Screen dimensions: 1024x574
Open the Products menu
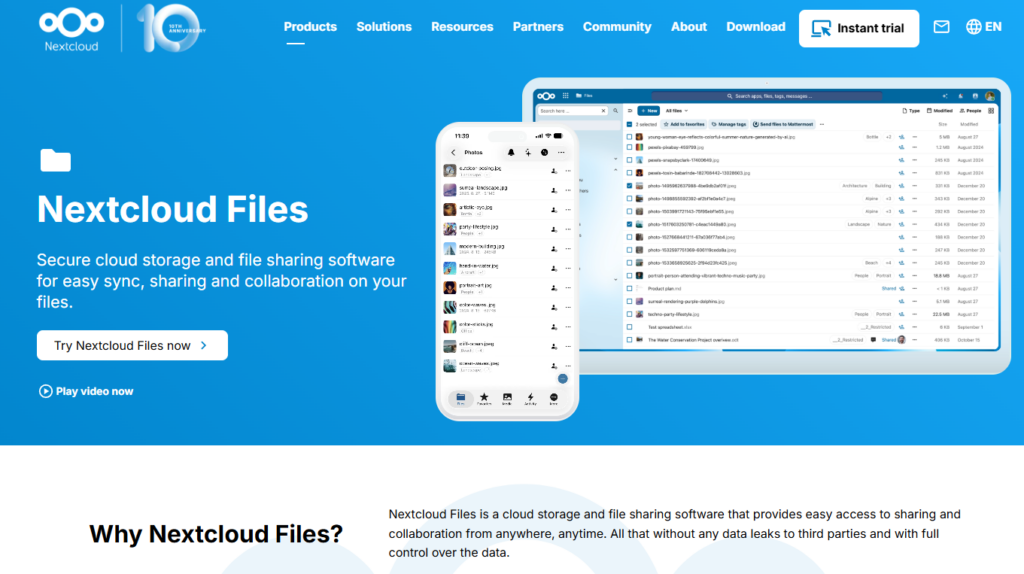pos(310,27)
